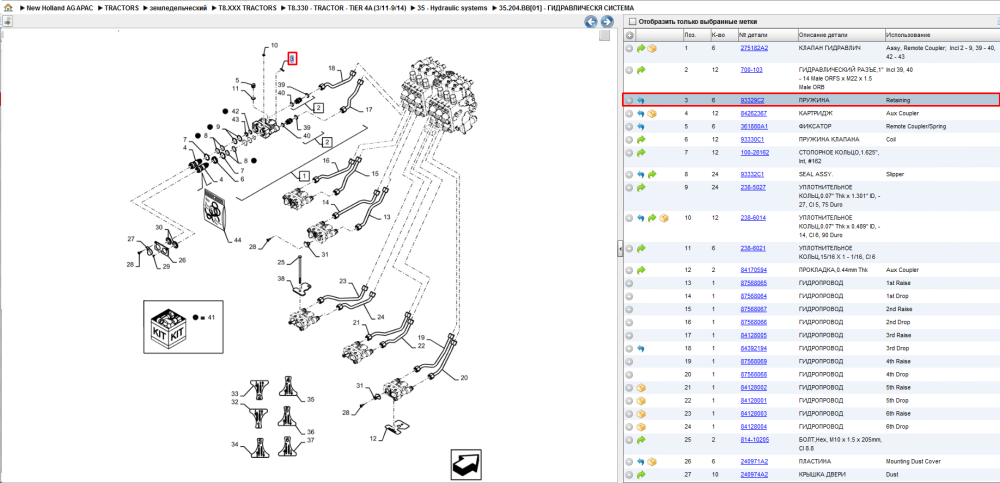Click the '6th Drop' usage cell

(898, 426)
